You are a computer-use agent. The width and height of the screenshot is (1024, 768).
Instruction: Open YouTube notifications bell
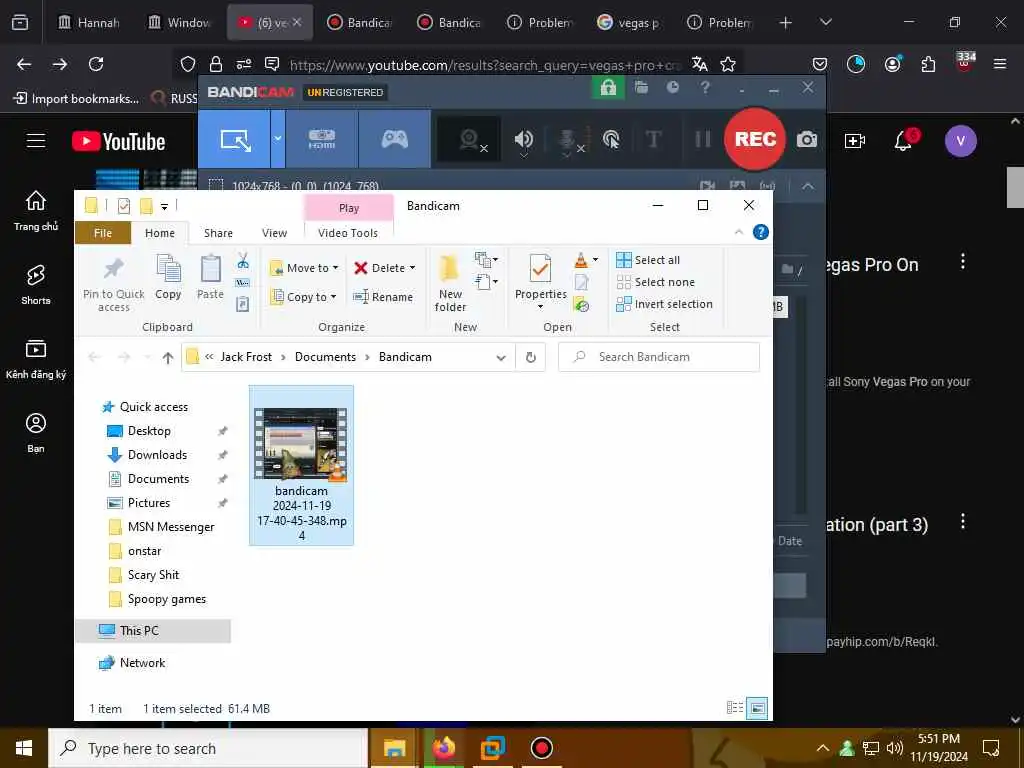[903, 140]
